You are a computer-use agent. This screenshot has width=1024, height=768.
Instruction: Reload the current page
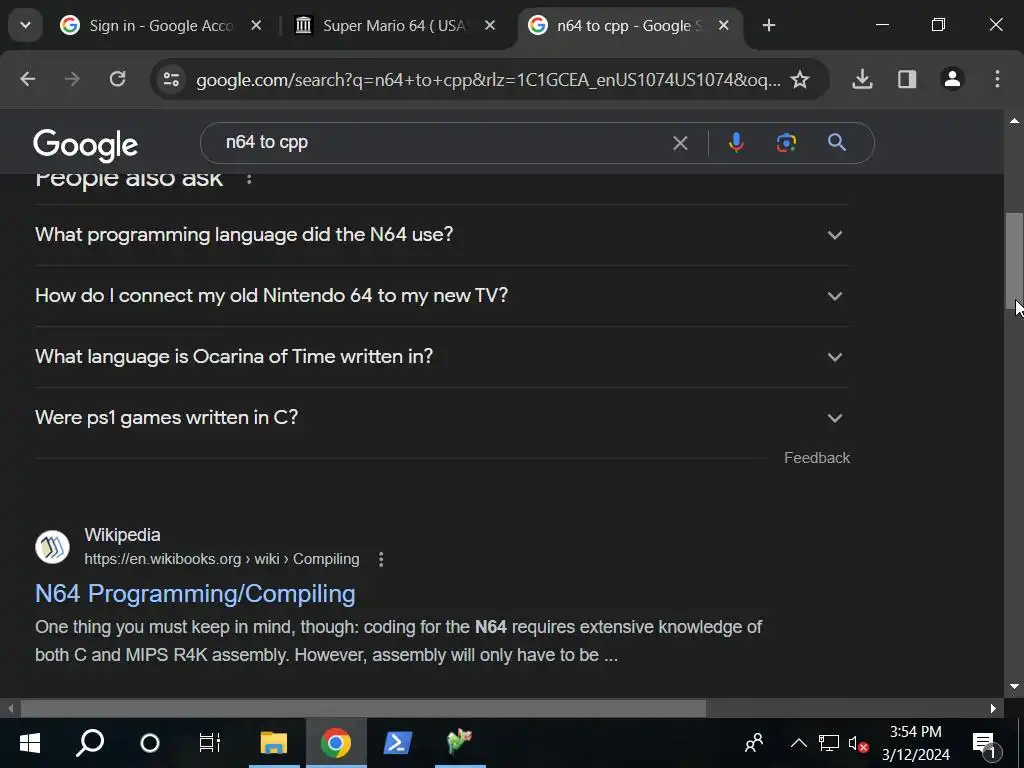click(117, 79)
